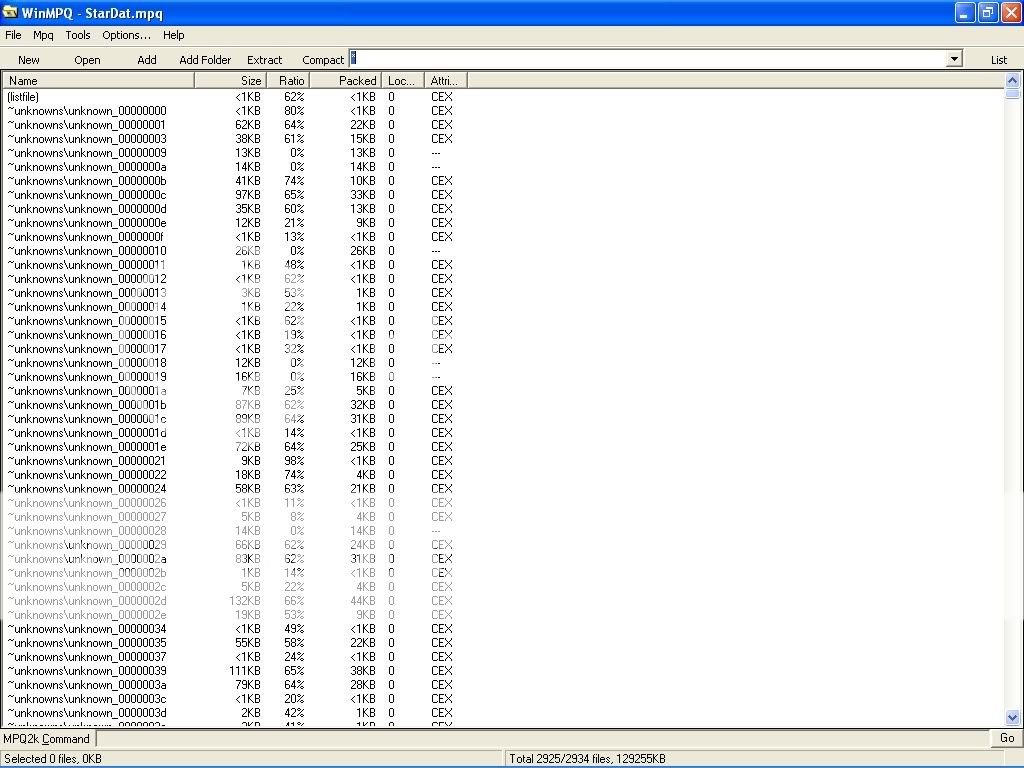Select file unknown_00000028
Viewport: 1024px width, 768px height.
click(87, 531)
